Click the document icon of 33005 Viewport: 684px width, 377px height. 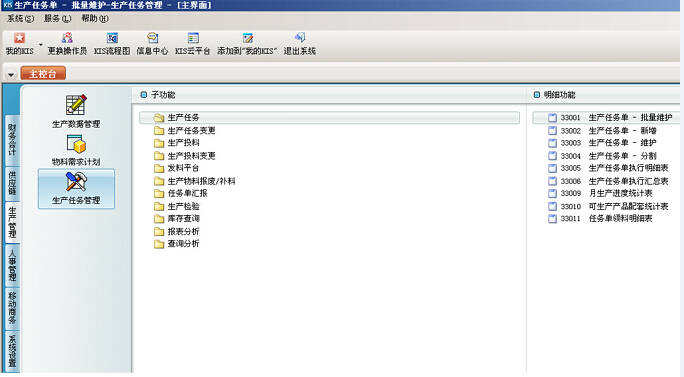tap(552, 168)
